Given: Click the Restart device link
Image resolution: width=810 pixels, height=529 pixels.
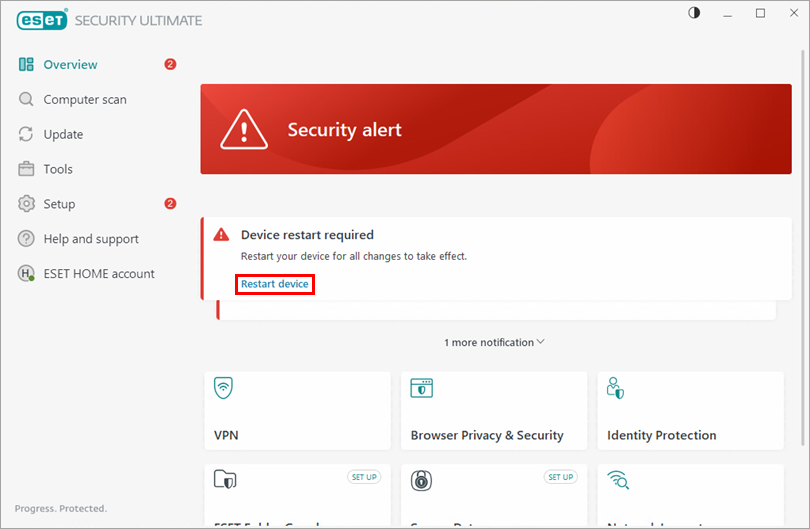Looking at the screenshot, I should [275, 284].
